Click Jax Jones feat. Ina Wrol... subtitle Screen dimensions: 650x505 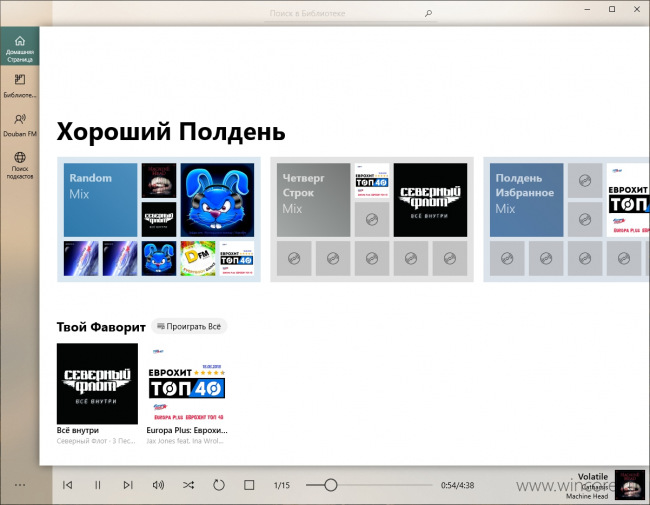(185, 441)
